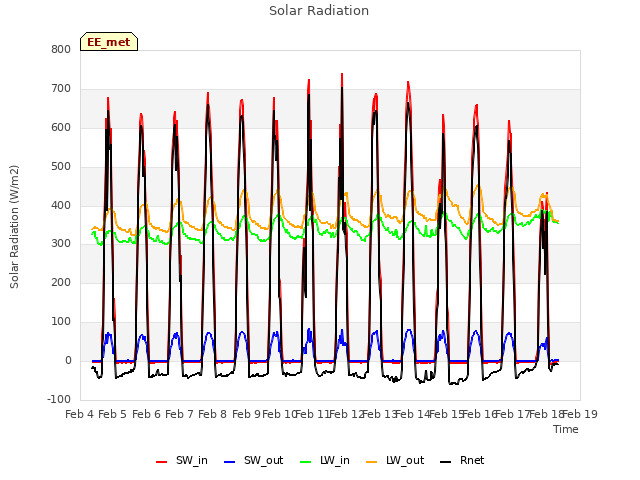The width and height of the screenshot is (640, 480).
Task: Click the 800 y-axis tick label
Action: 61,49
